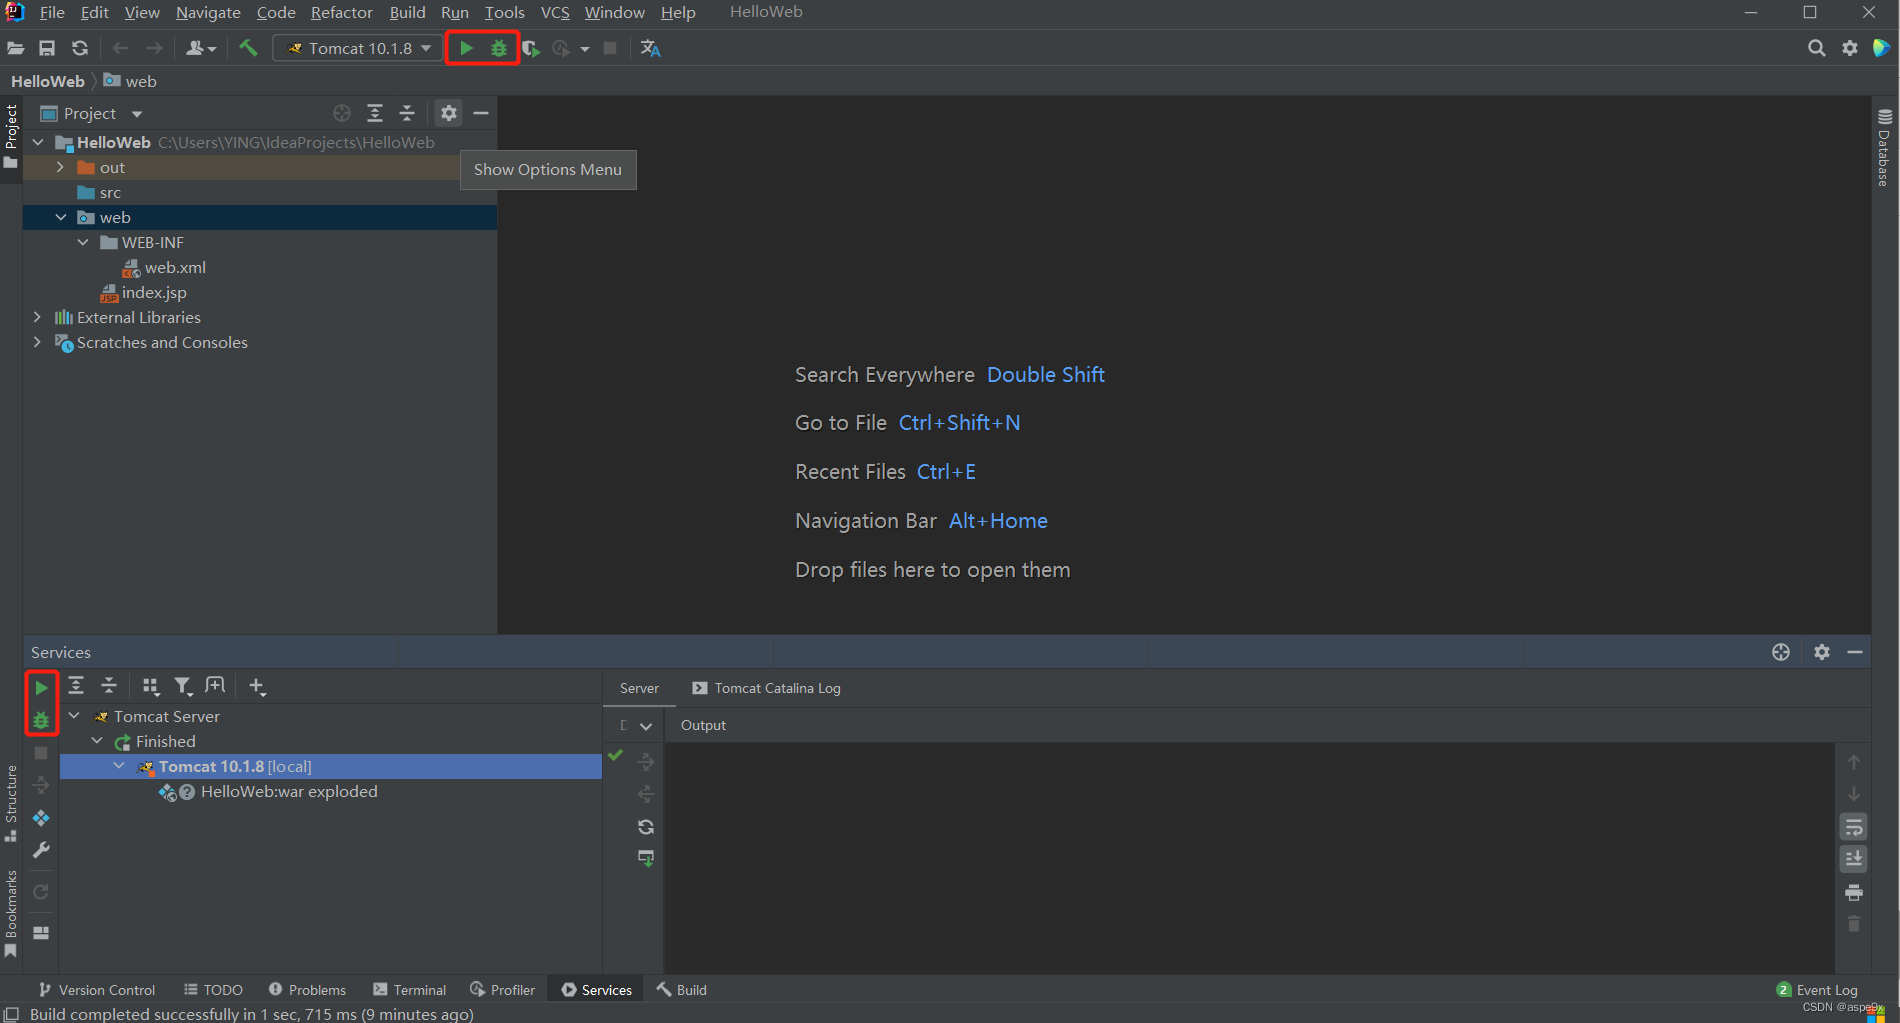Click the Save All toolbar icon

(47, 48)
